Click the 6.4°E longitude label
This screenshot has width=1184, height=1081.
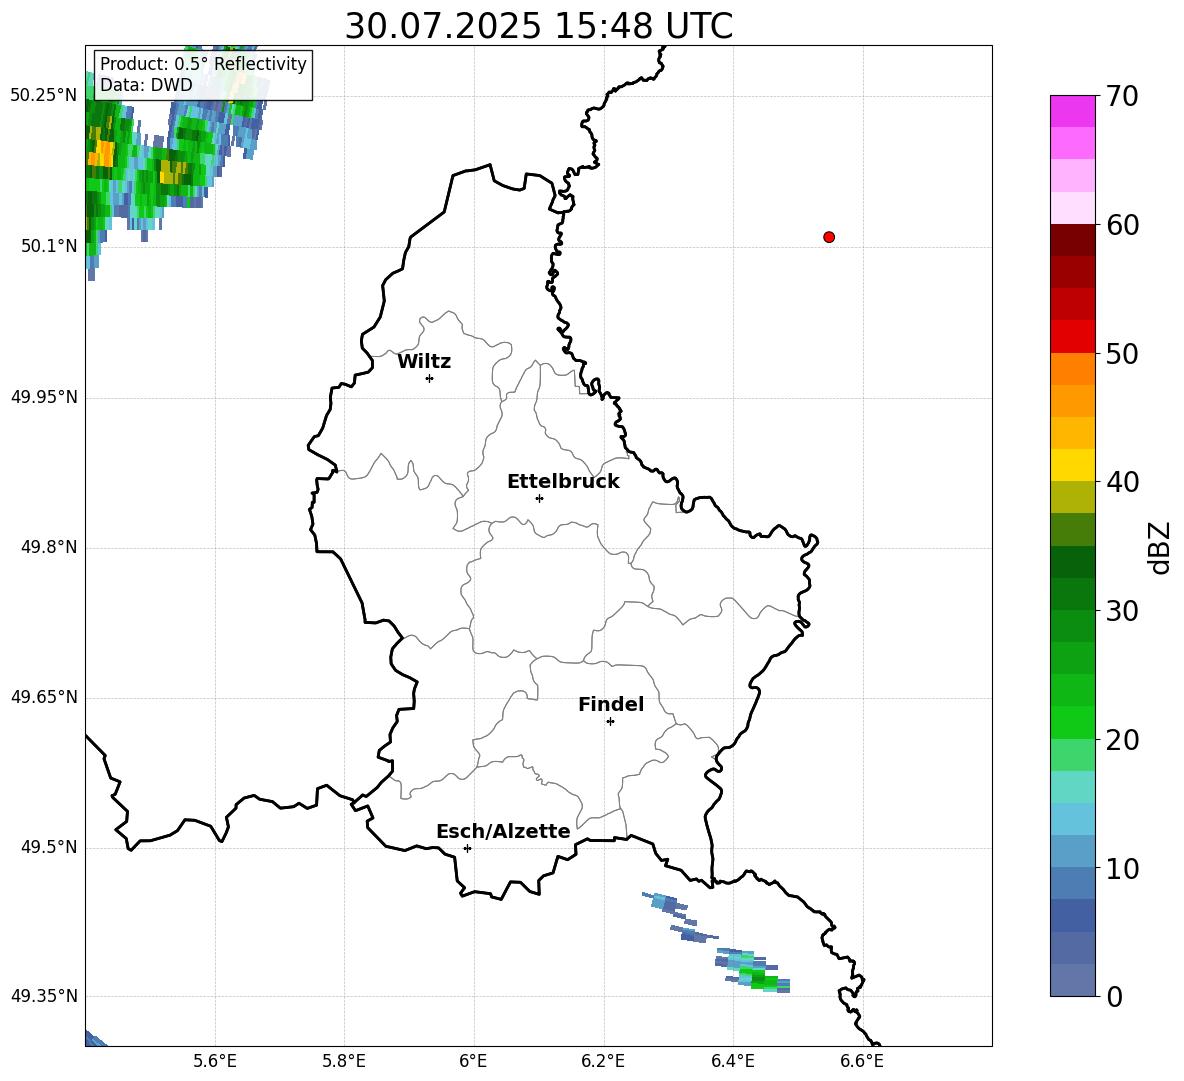(x=732, y=1061)
